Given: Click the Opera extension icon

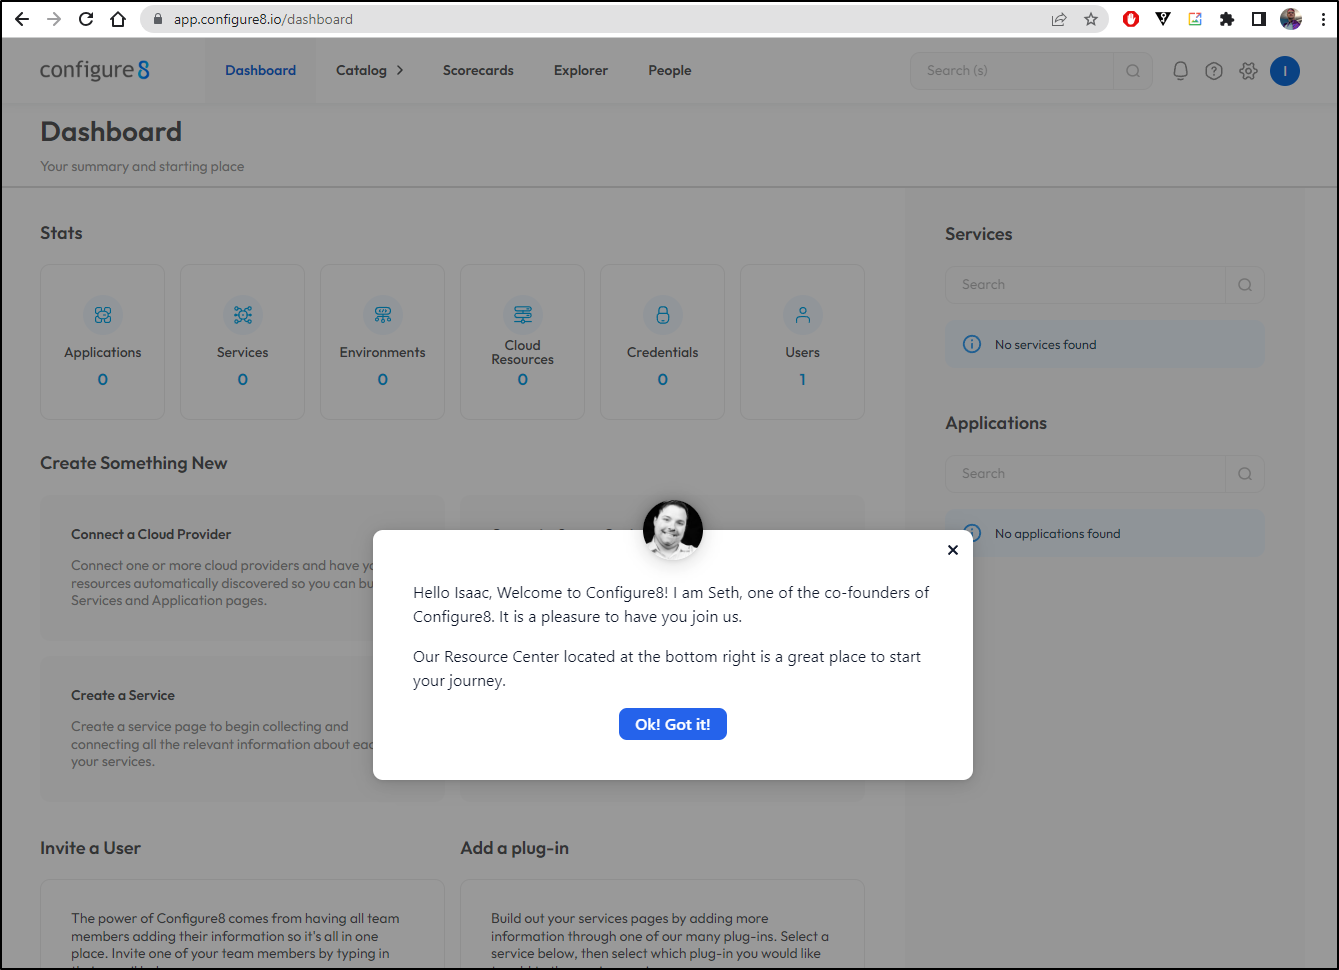Looking at the screenshot, I should coord(1131,19).
